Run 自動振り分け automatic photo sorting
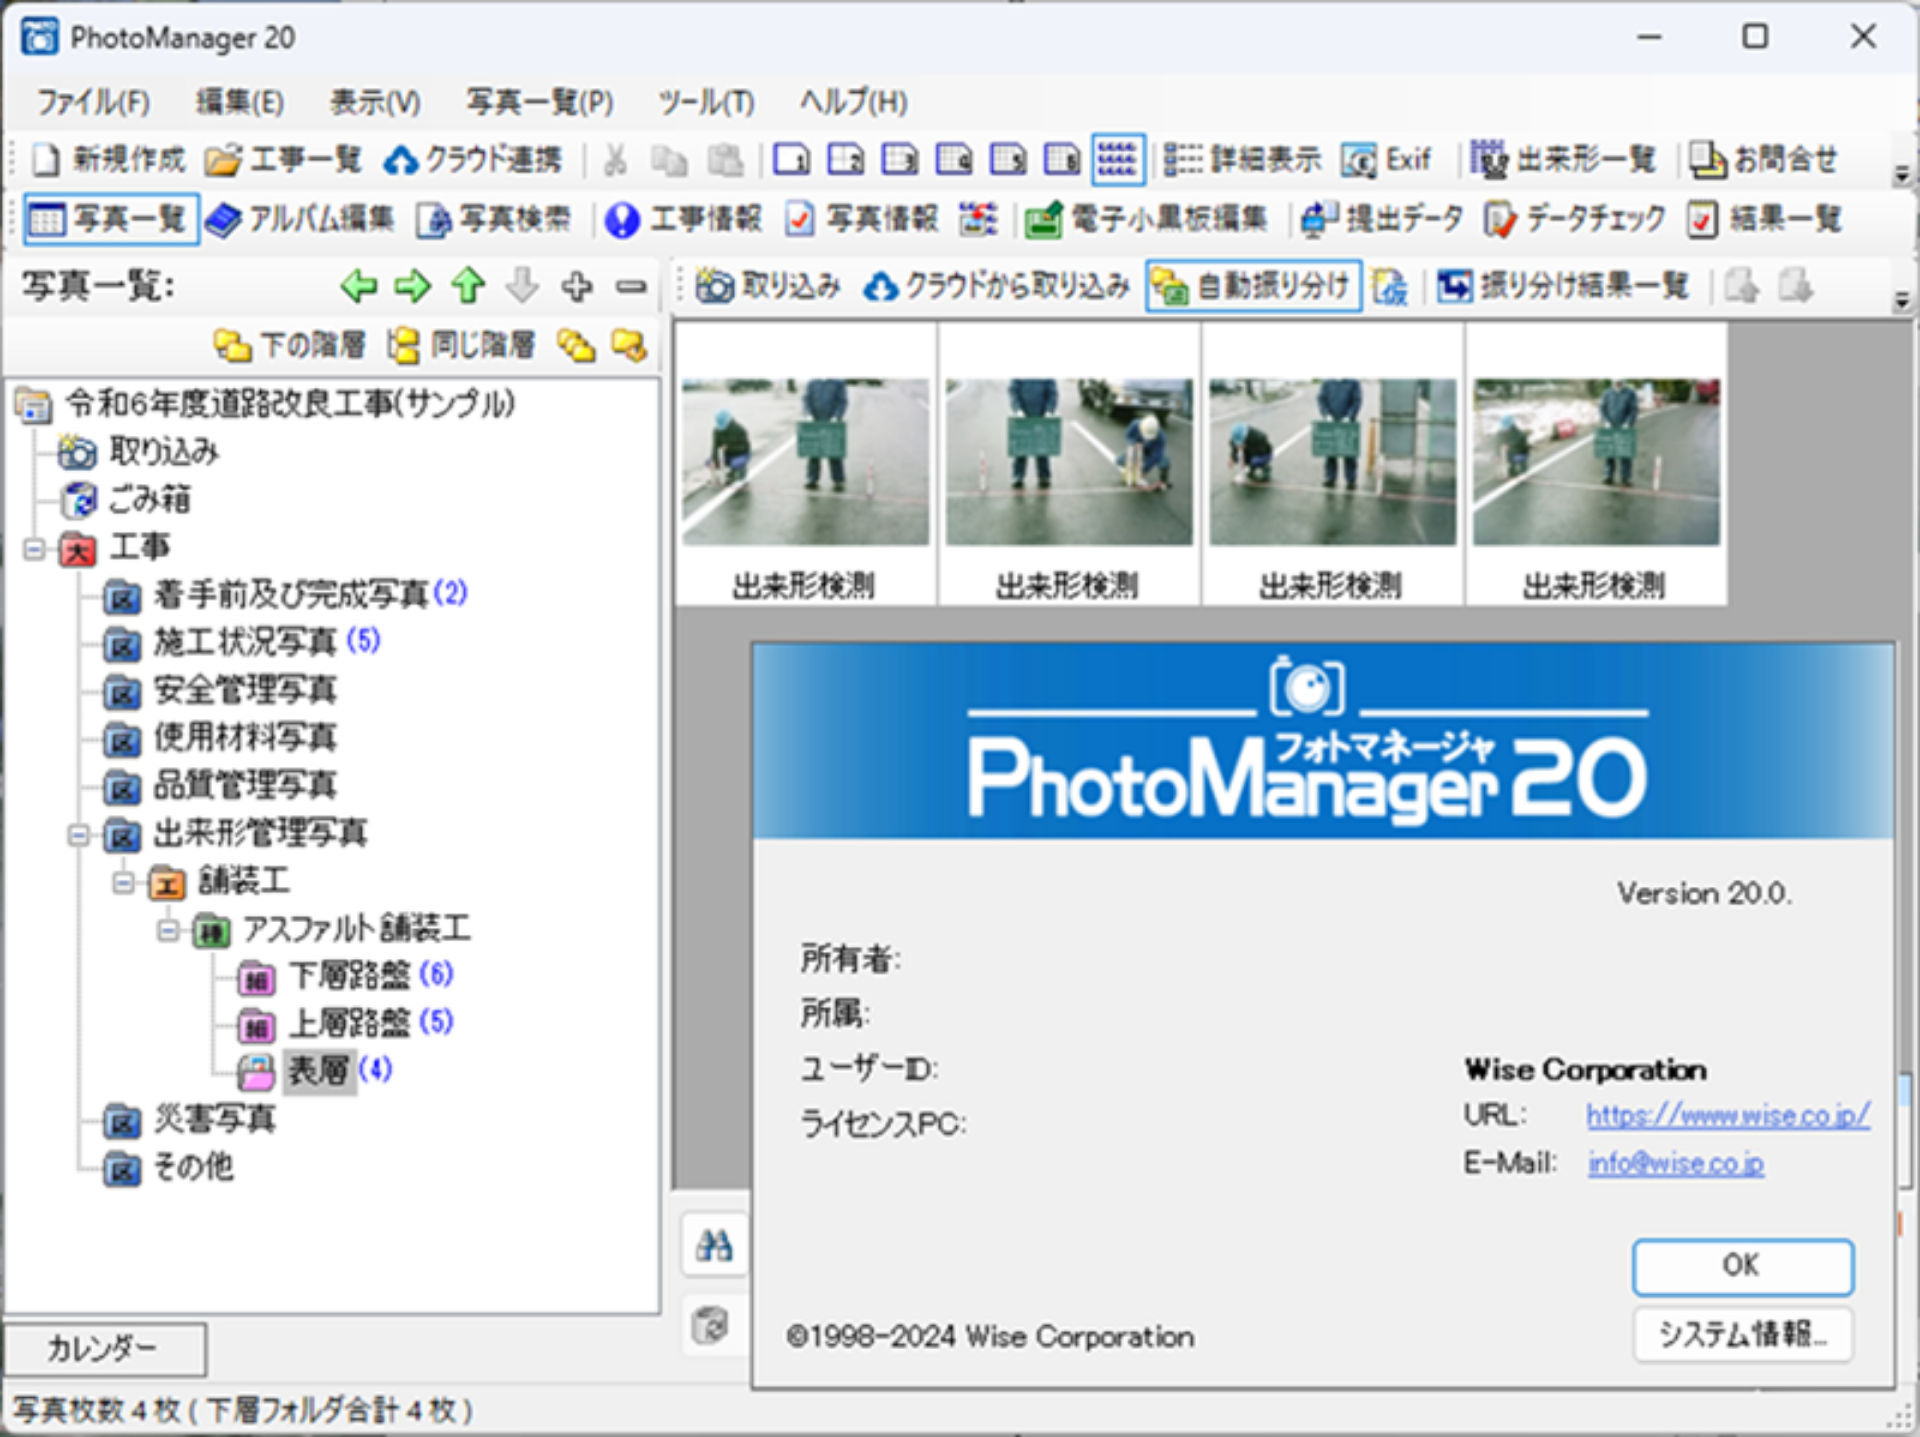 pyautogui.click(x=1253, y=285)
